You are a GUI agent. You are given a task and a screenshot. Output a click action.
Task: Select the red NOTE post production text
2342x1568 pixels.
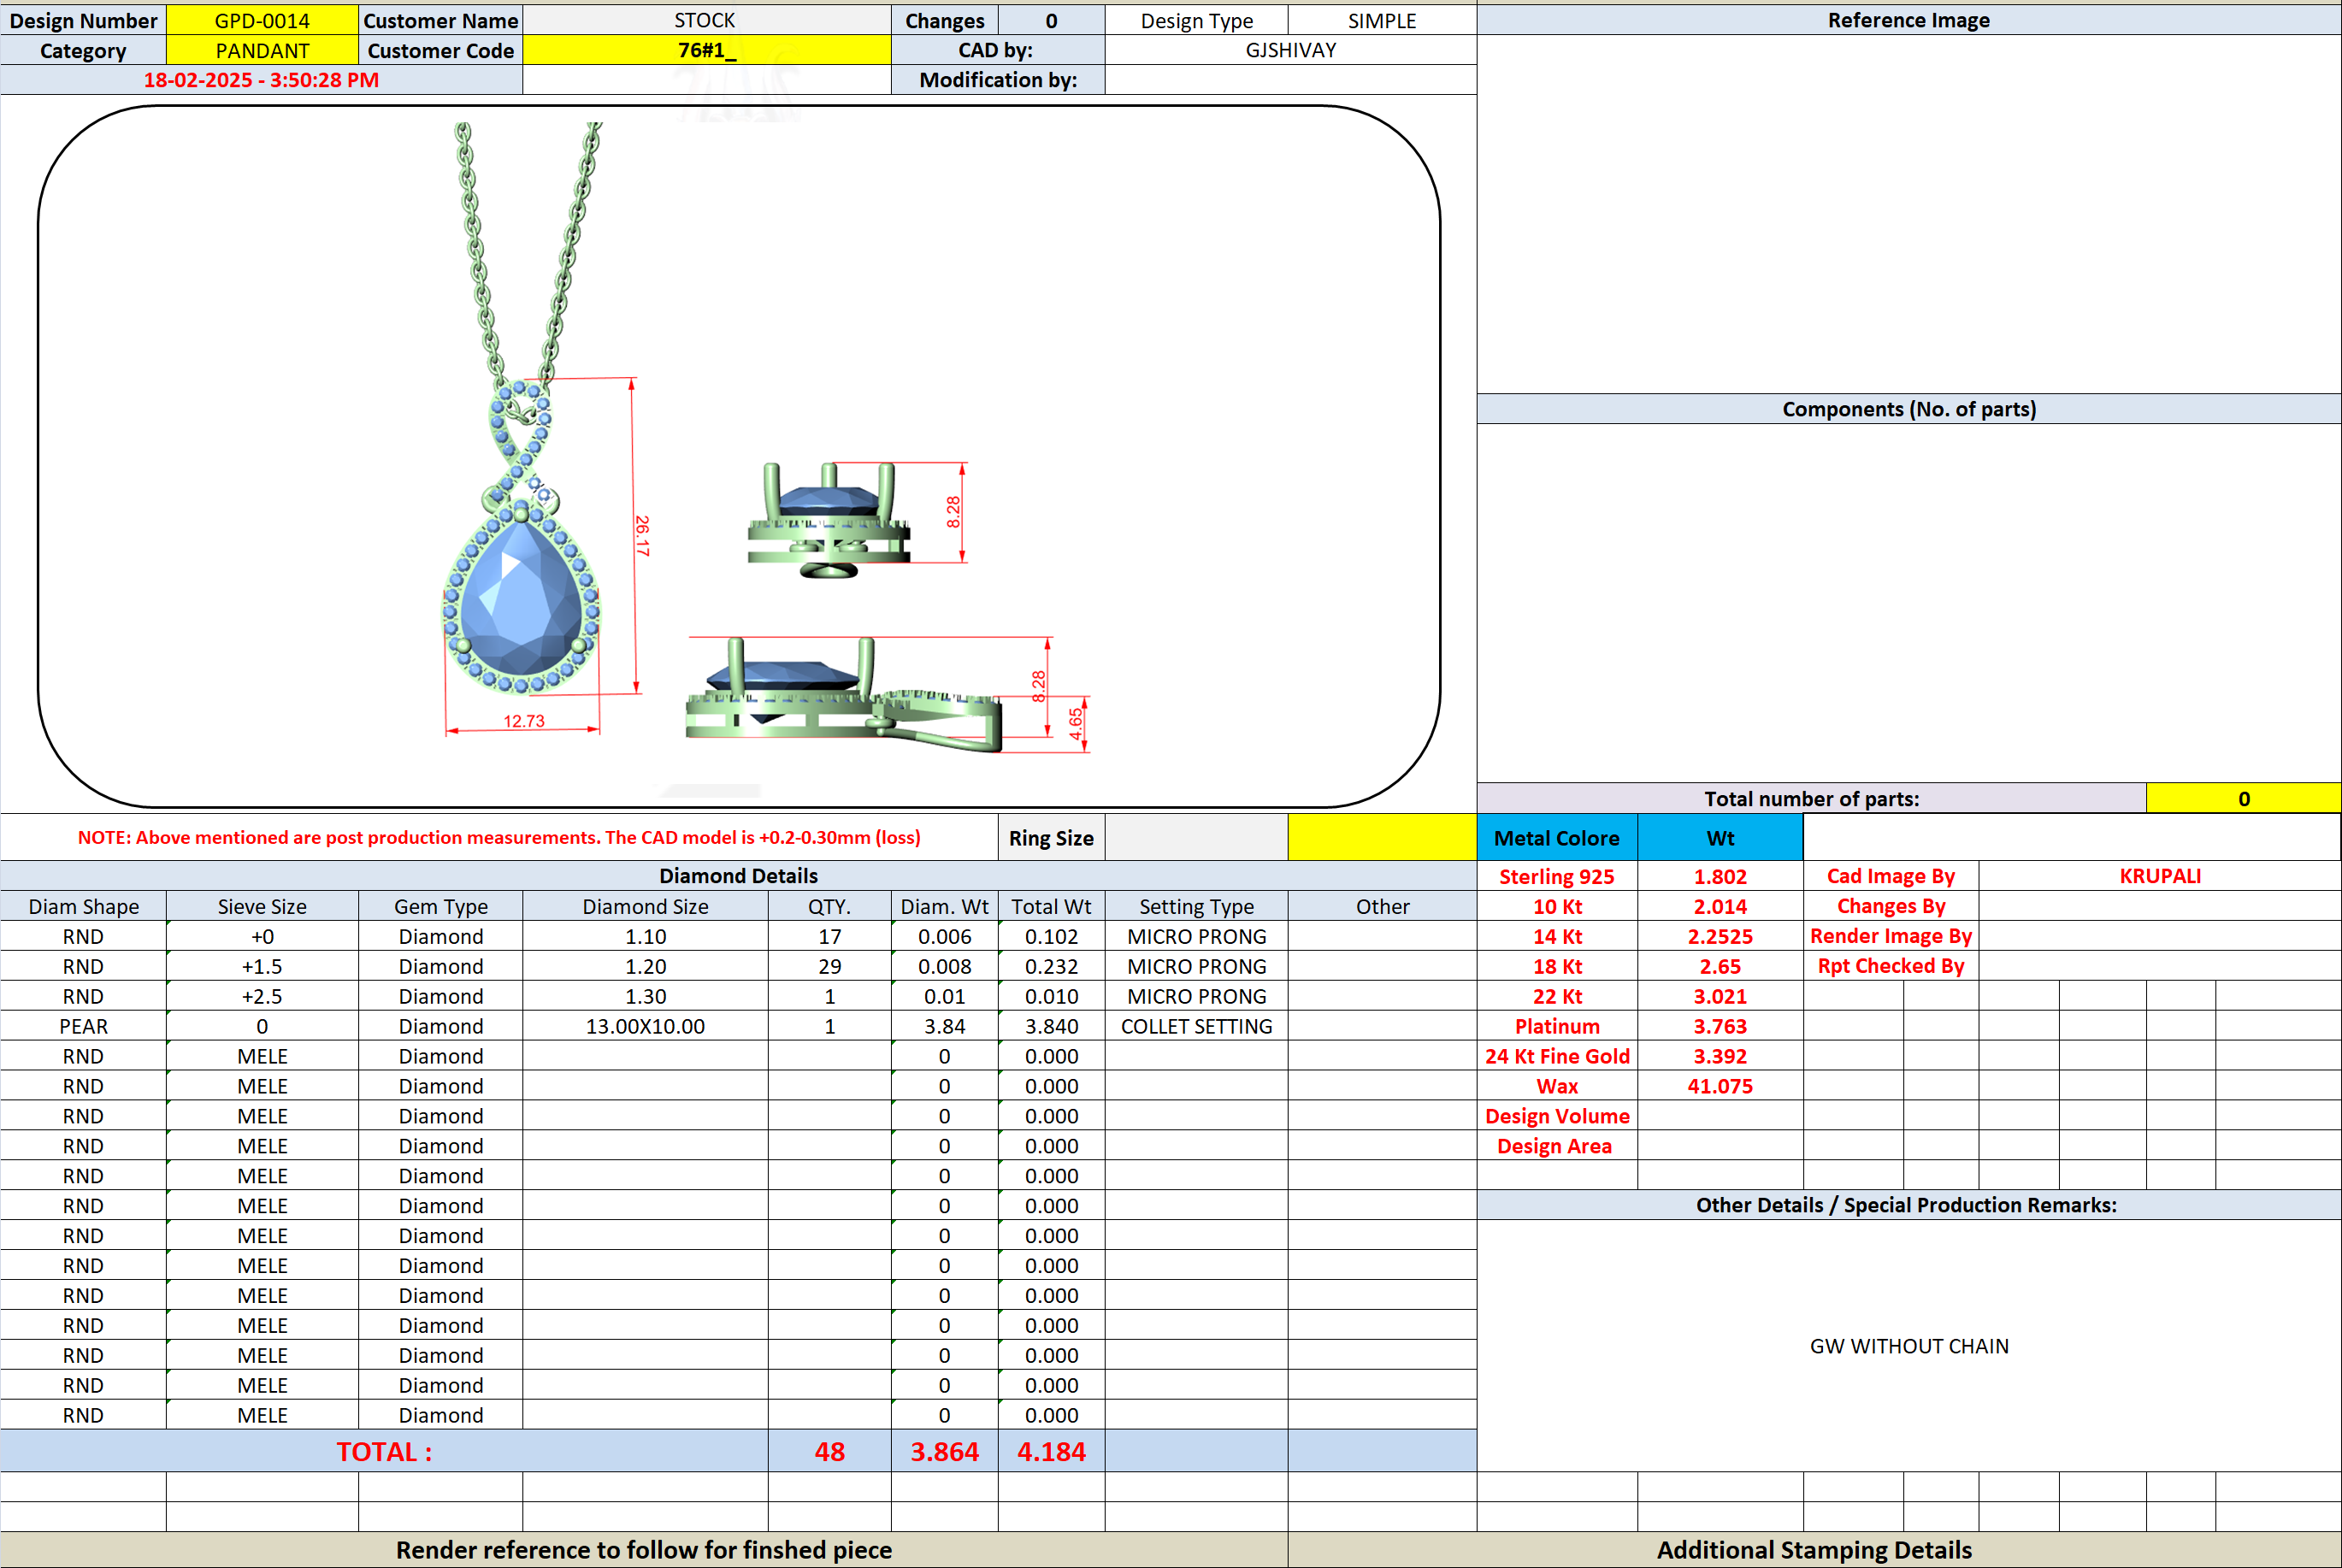click(x=499, y=838)
